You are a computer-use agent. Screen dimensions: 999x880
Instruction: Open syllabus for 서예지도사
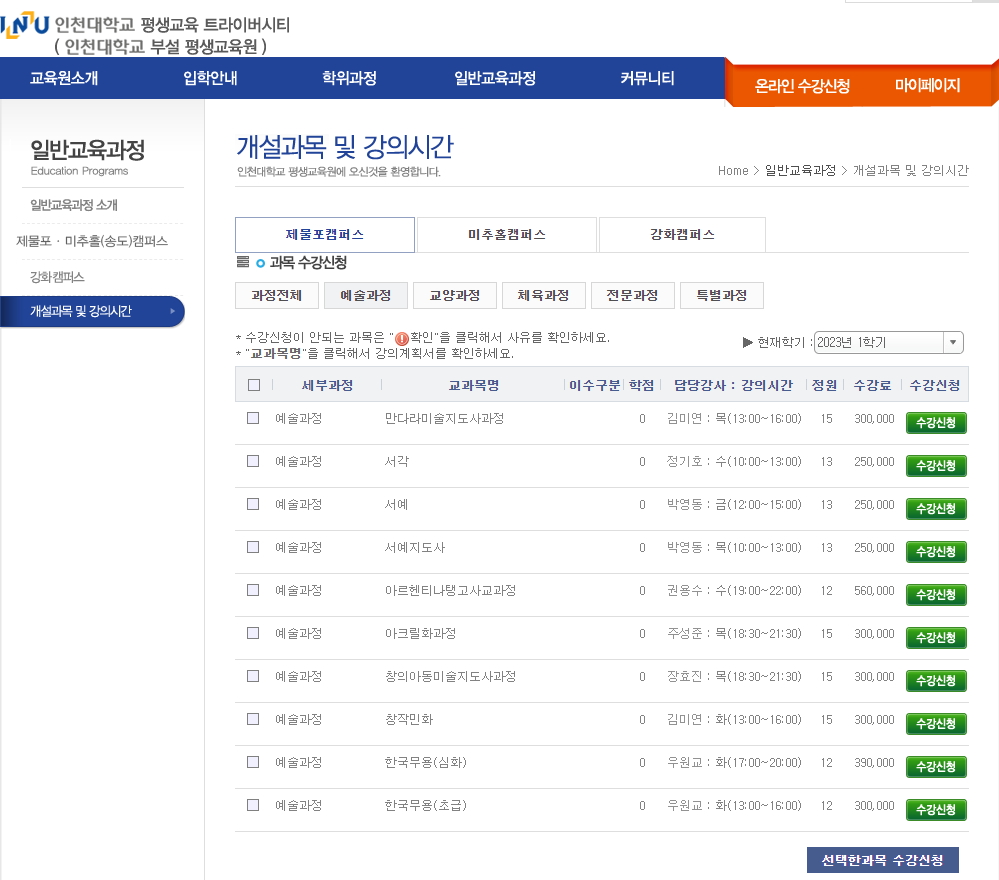pos(415,547)
